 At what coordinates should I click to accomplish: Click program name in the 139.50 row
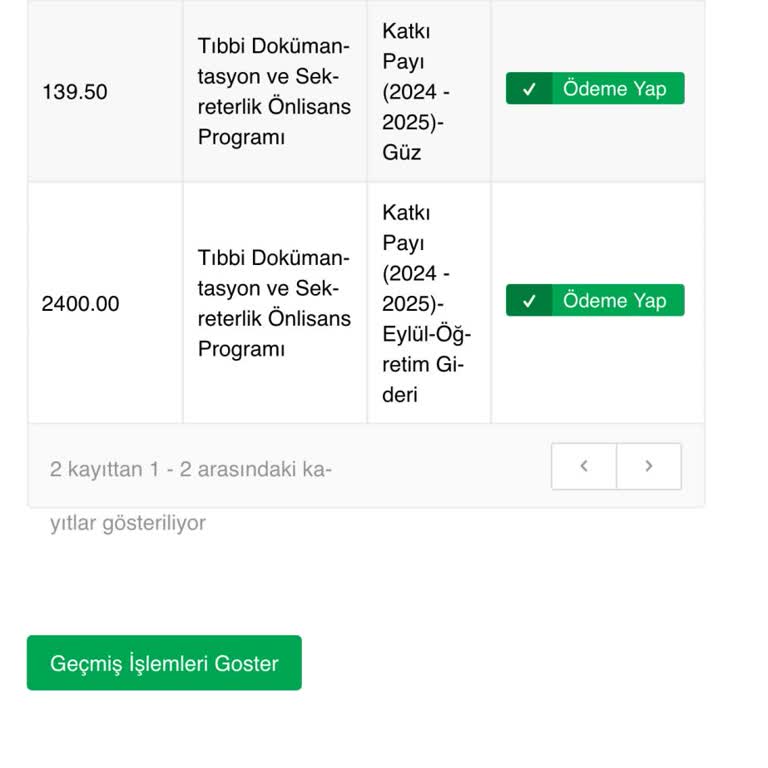(x=274, y=92)
